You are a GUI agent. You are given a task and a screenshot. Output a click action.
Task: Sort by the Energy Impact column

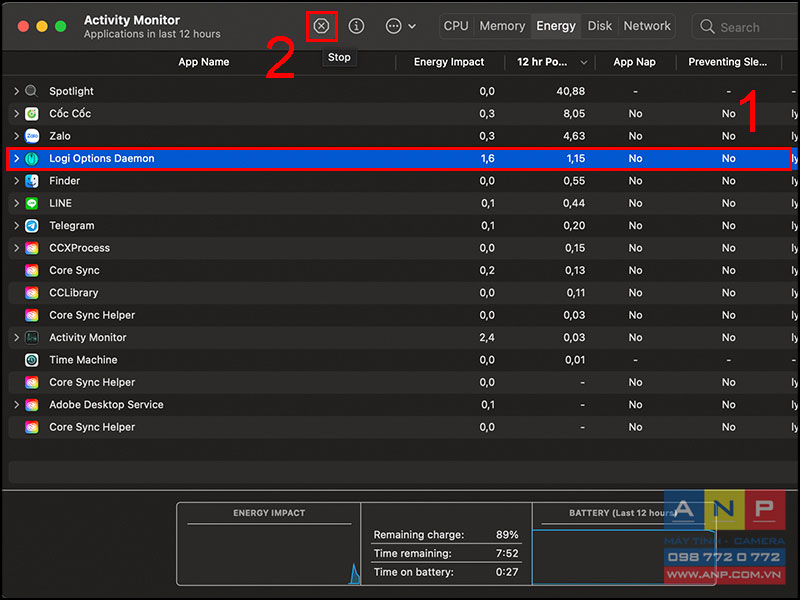pos(449,62)
